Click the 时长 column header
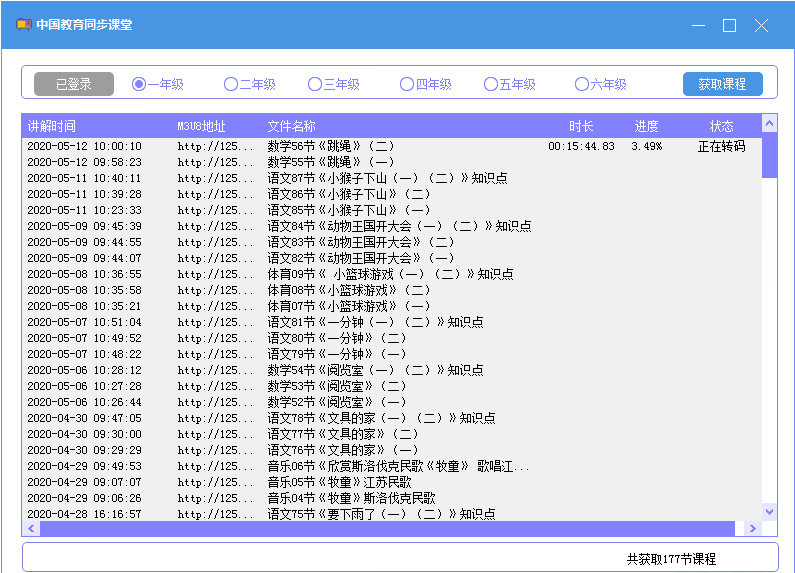The width and height of the screenshot is (795, 573). point(581,126)
